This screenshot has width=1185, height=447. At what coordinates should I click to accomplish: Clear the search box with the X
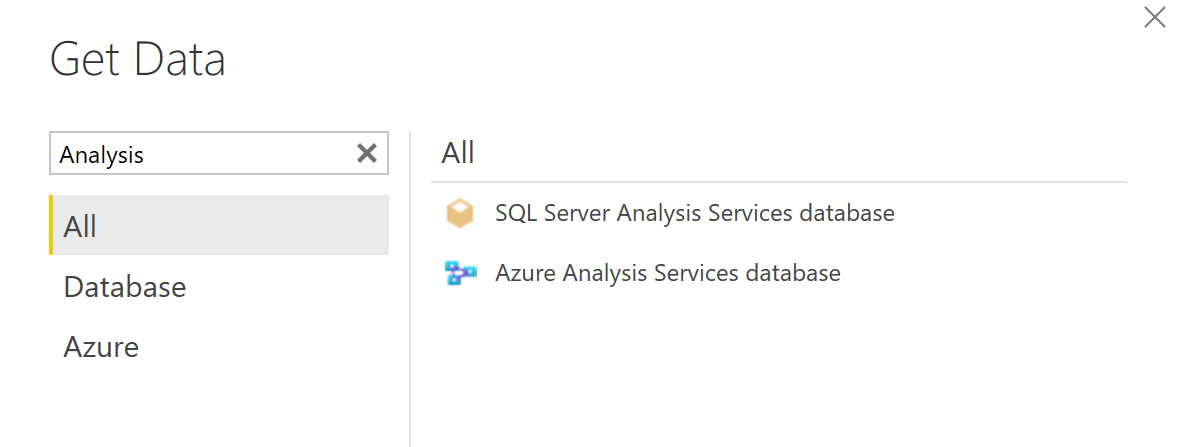[367, 153]
